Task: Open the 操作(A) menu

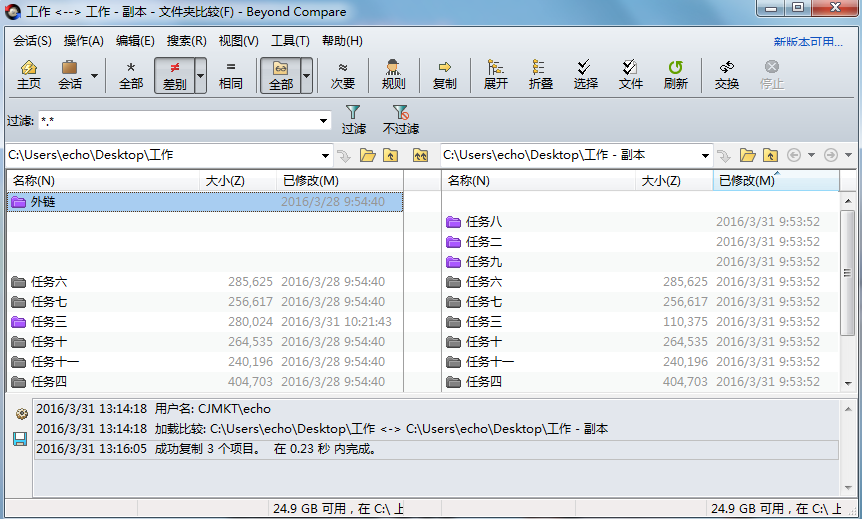Action: [x=84, y=41]
